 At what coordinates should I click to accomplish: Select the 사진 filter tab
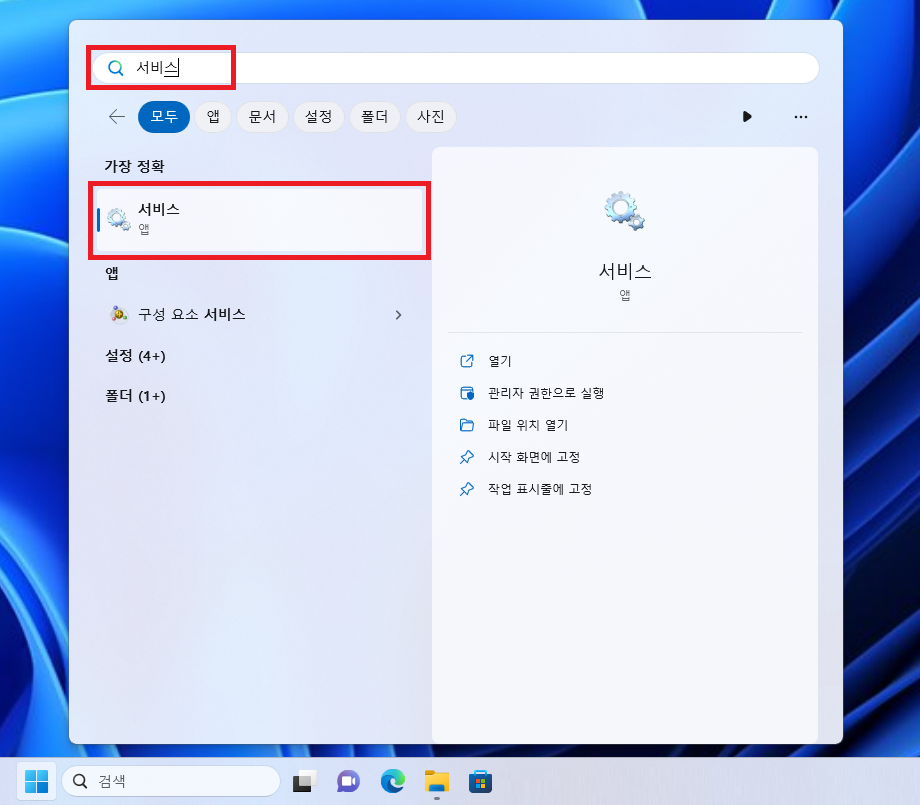(430, 117)
